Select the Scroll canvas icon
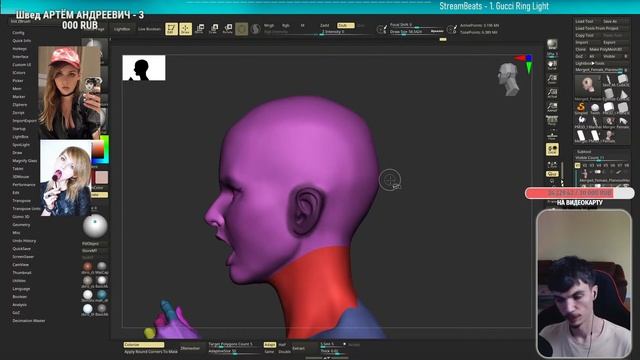 pyautogui.click(x=552, y=66)
